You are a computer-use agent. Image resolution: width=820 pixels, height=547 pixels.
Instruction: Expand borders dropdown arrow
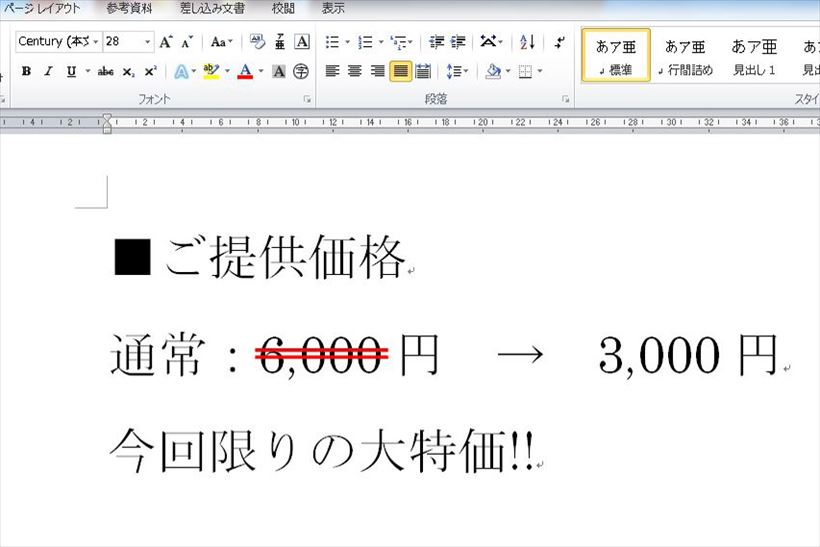540,71
